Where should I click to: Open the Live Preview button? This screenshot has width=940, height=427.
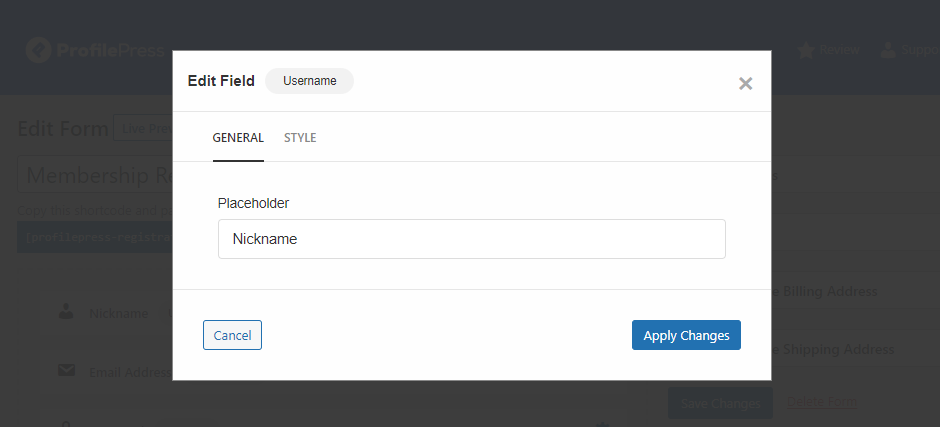point(142,129)
